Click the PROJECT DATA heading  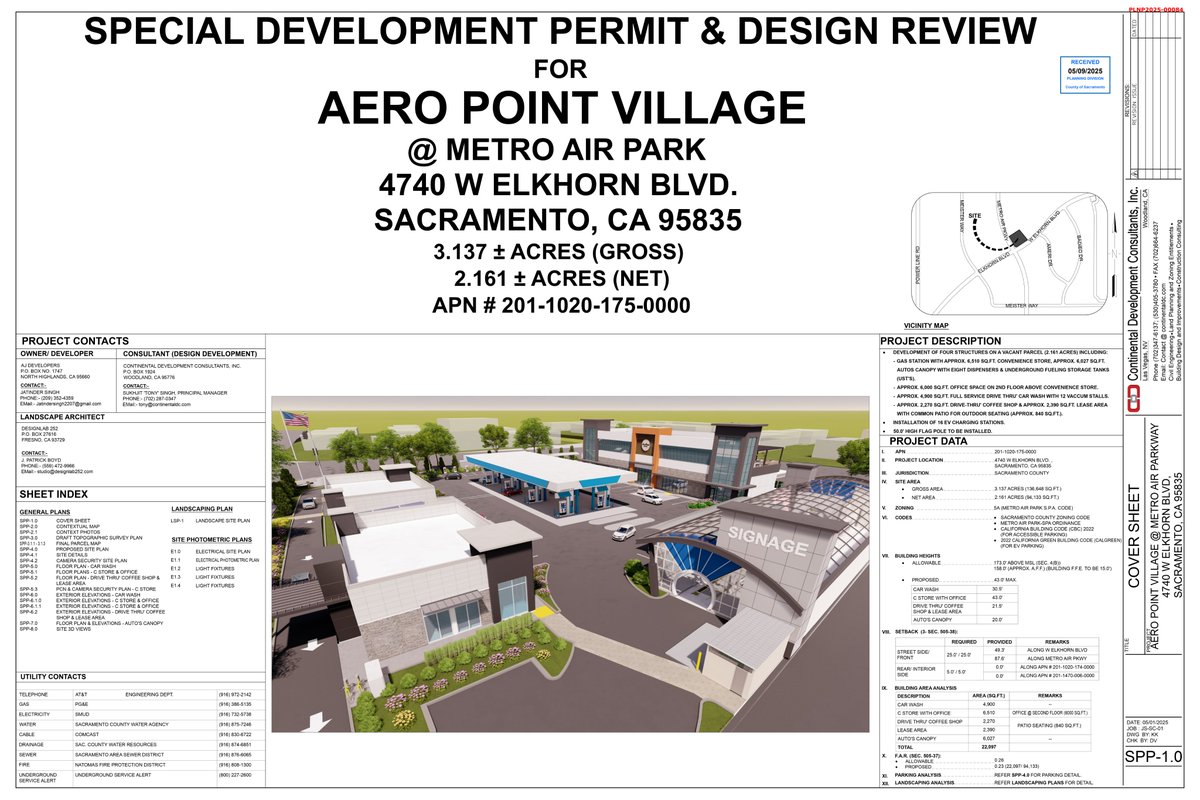(x=928, y=441)
